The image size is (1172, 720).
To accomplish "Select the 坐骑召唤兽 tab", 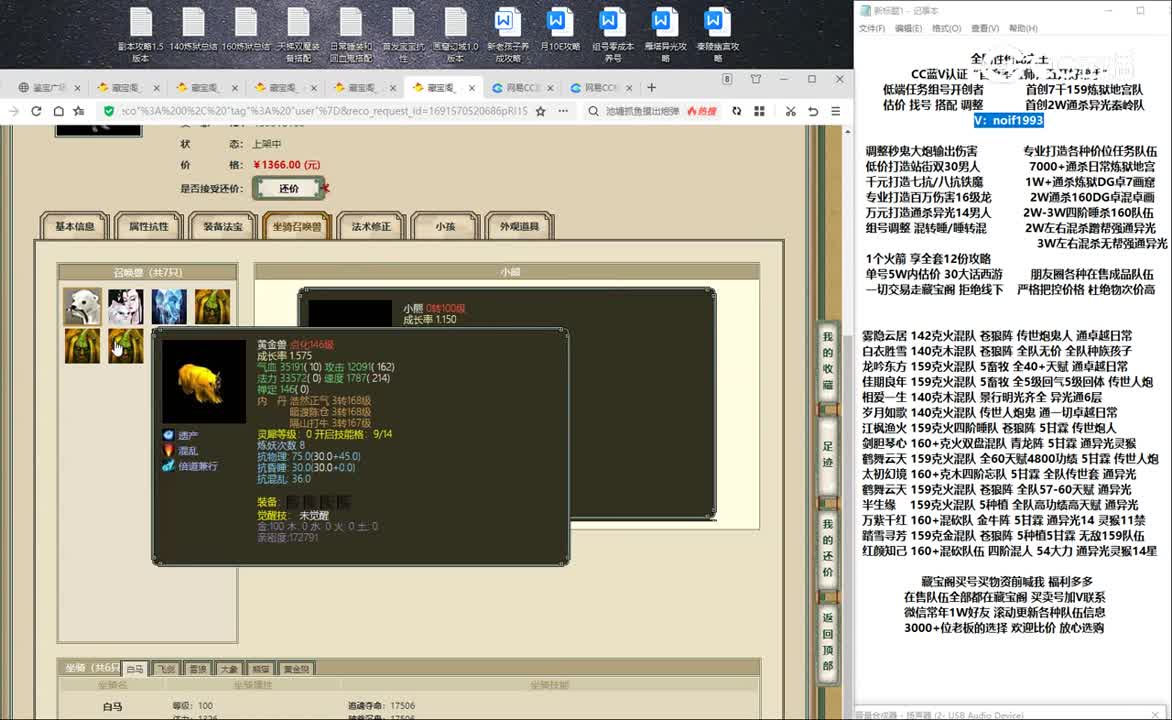I will pyautogui.click(x=297, y=227).
